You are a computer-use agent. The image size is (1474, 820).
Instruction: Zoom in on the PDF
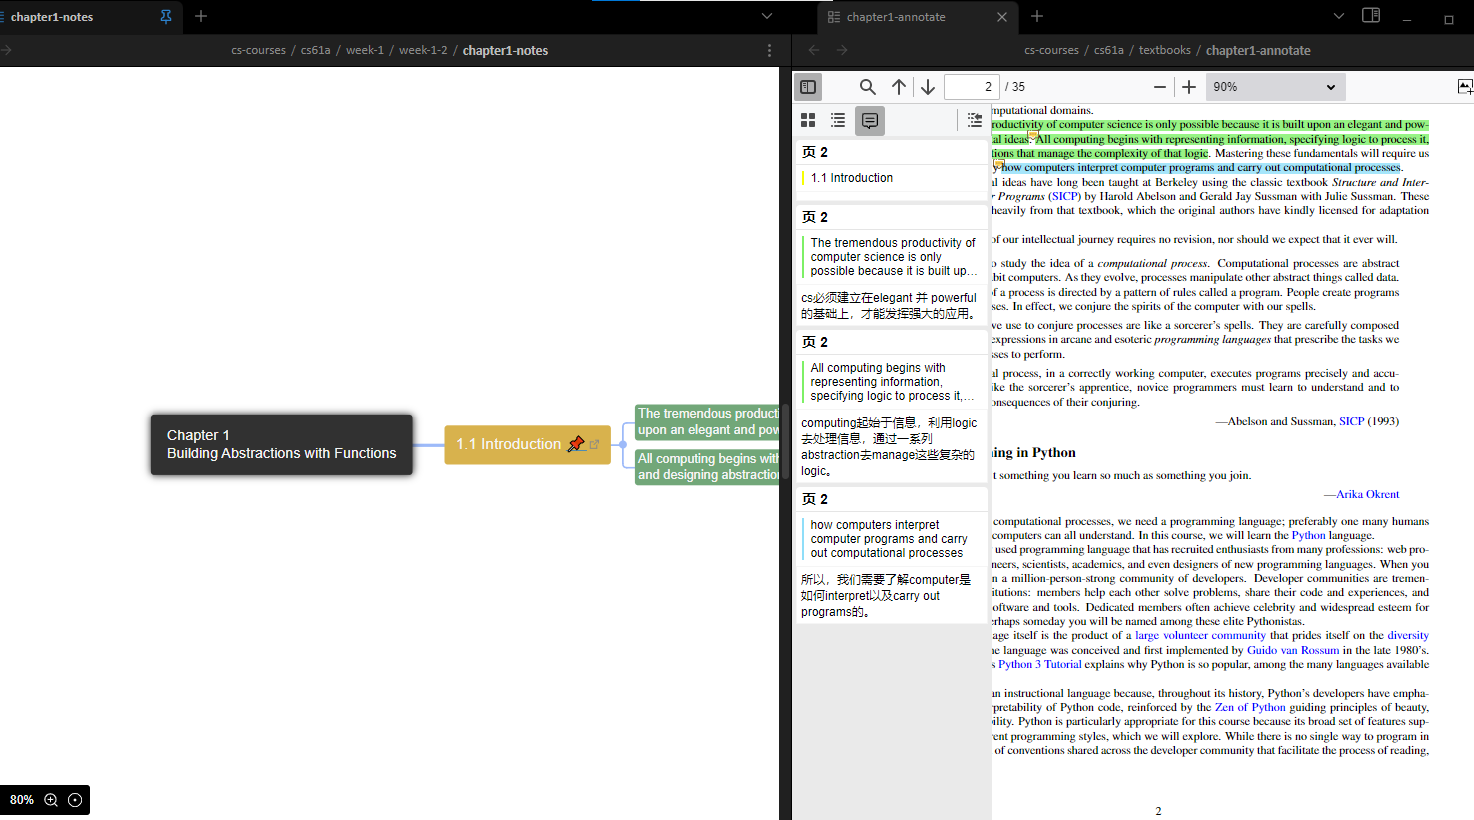click(1189, 87)
